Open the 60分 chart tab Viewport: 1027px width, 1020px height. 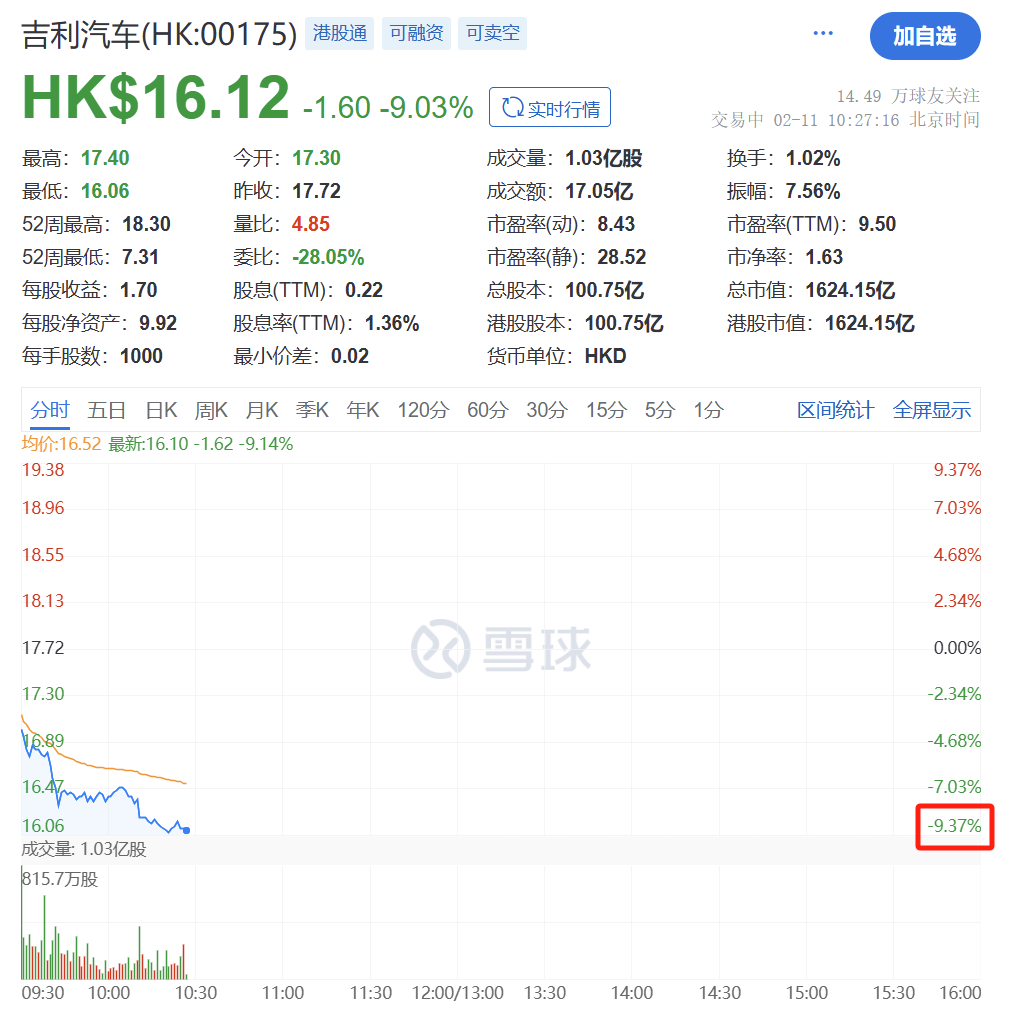click(x=487, y=410)
